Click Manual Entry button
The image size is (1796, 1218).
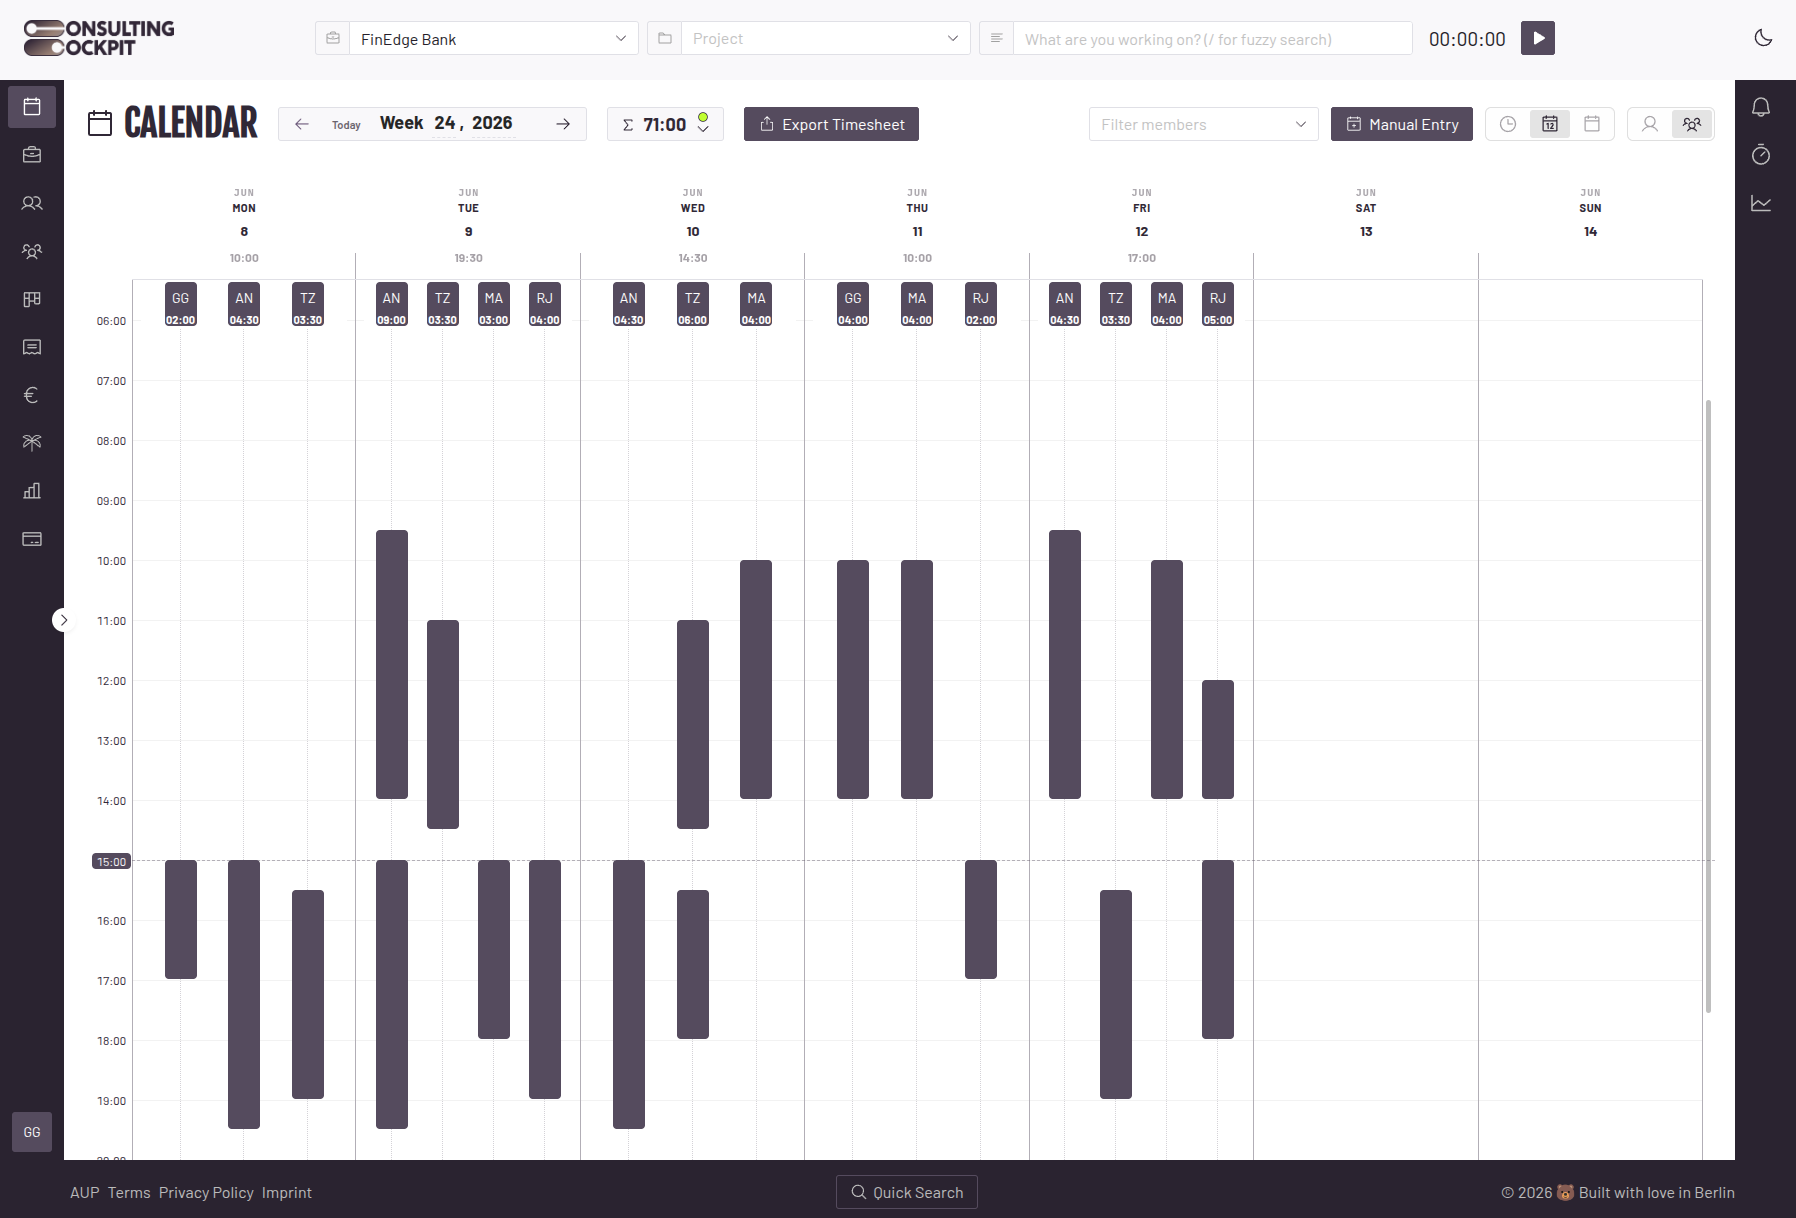pos(1401,124)
